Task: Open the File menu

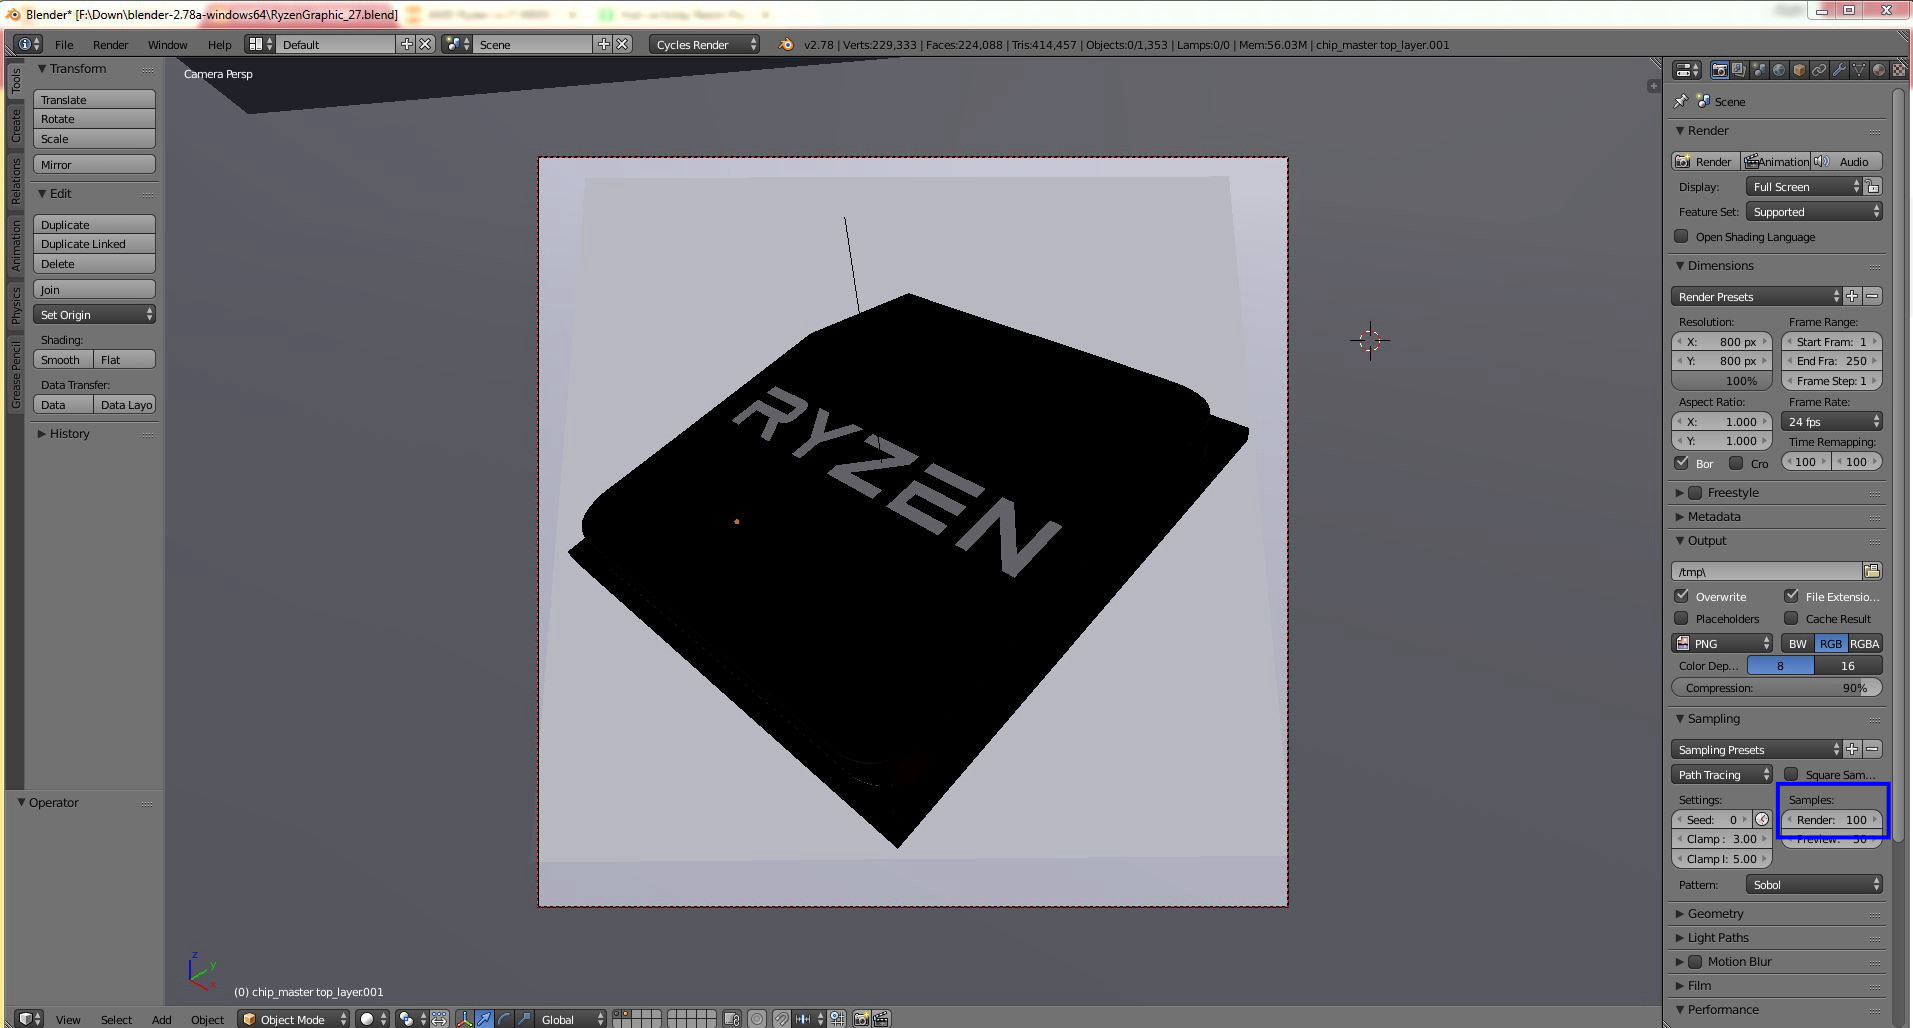Action: point(64,44)
